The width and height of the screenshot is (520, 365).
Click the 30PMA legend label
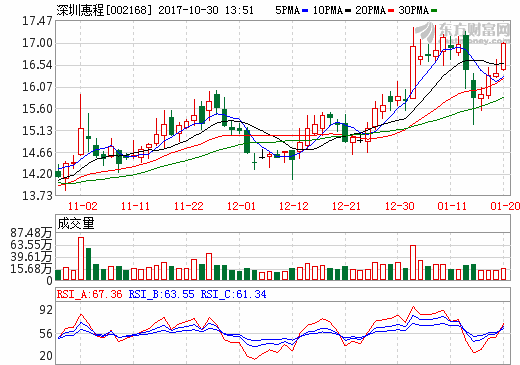[413, 10]
